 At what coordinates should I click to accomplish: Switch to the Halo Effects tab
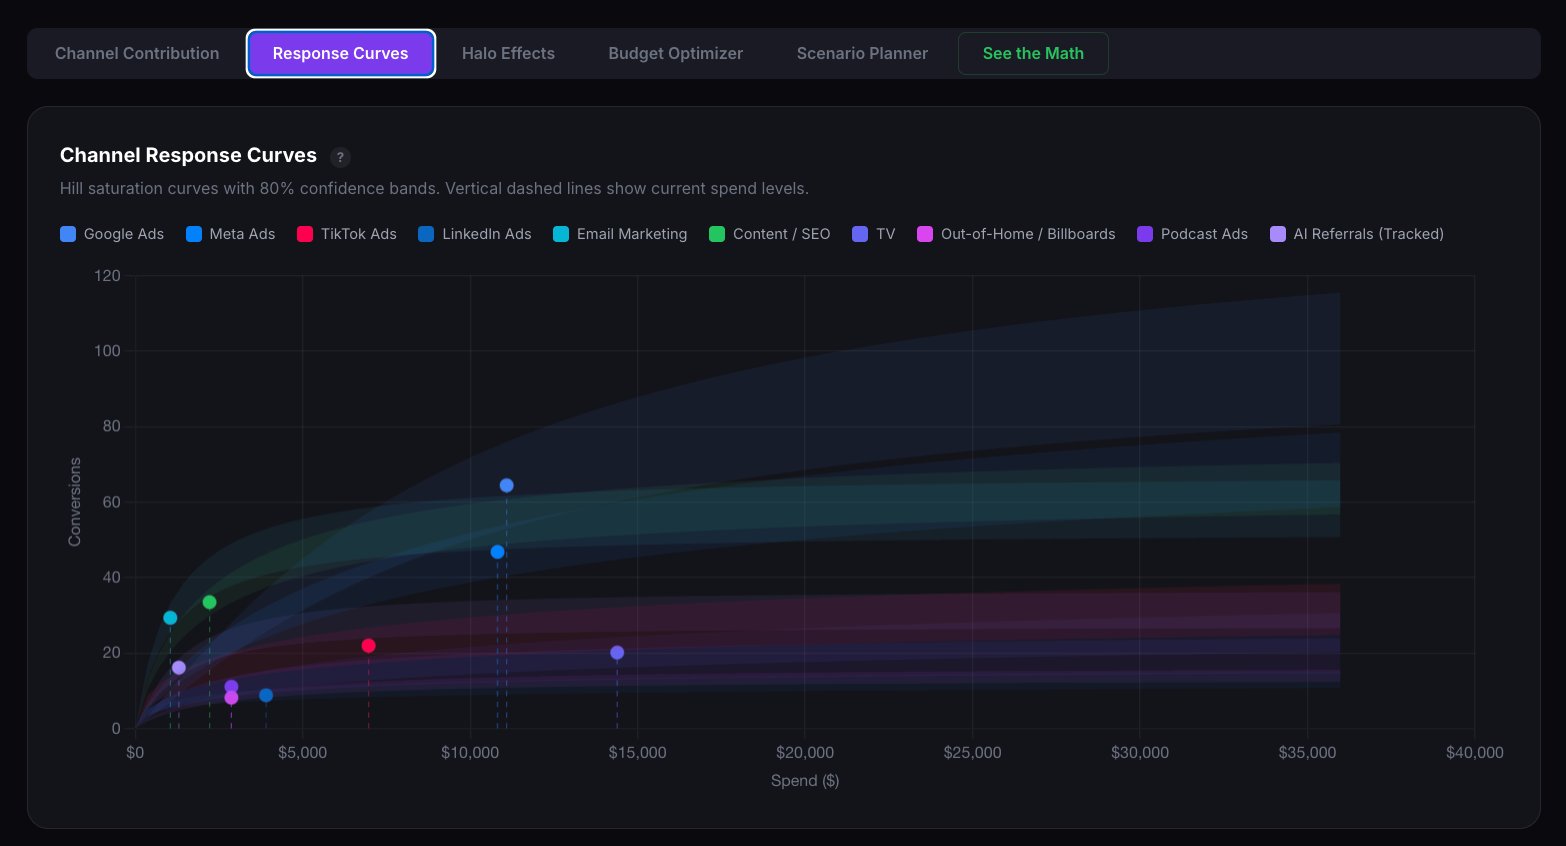508,53
